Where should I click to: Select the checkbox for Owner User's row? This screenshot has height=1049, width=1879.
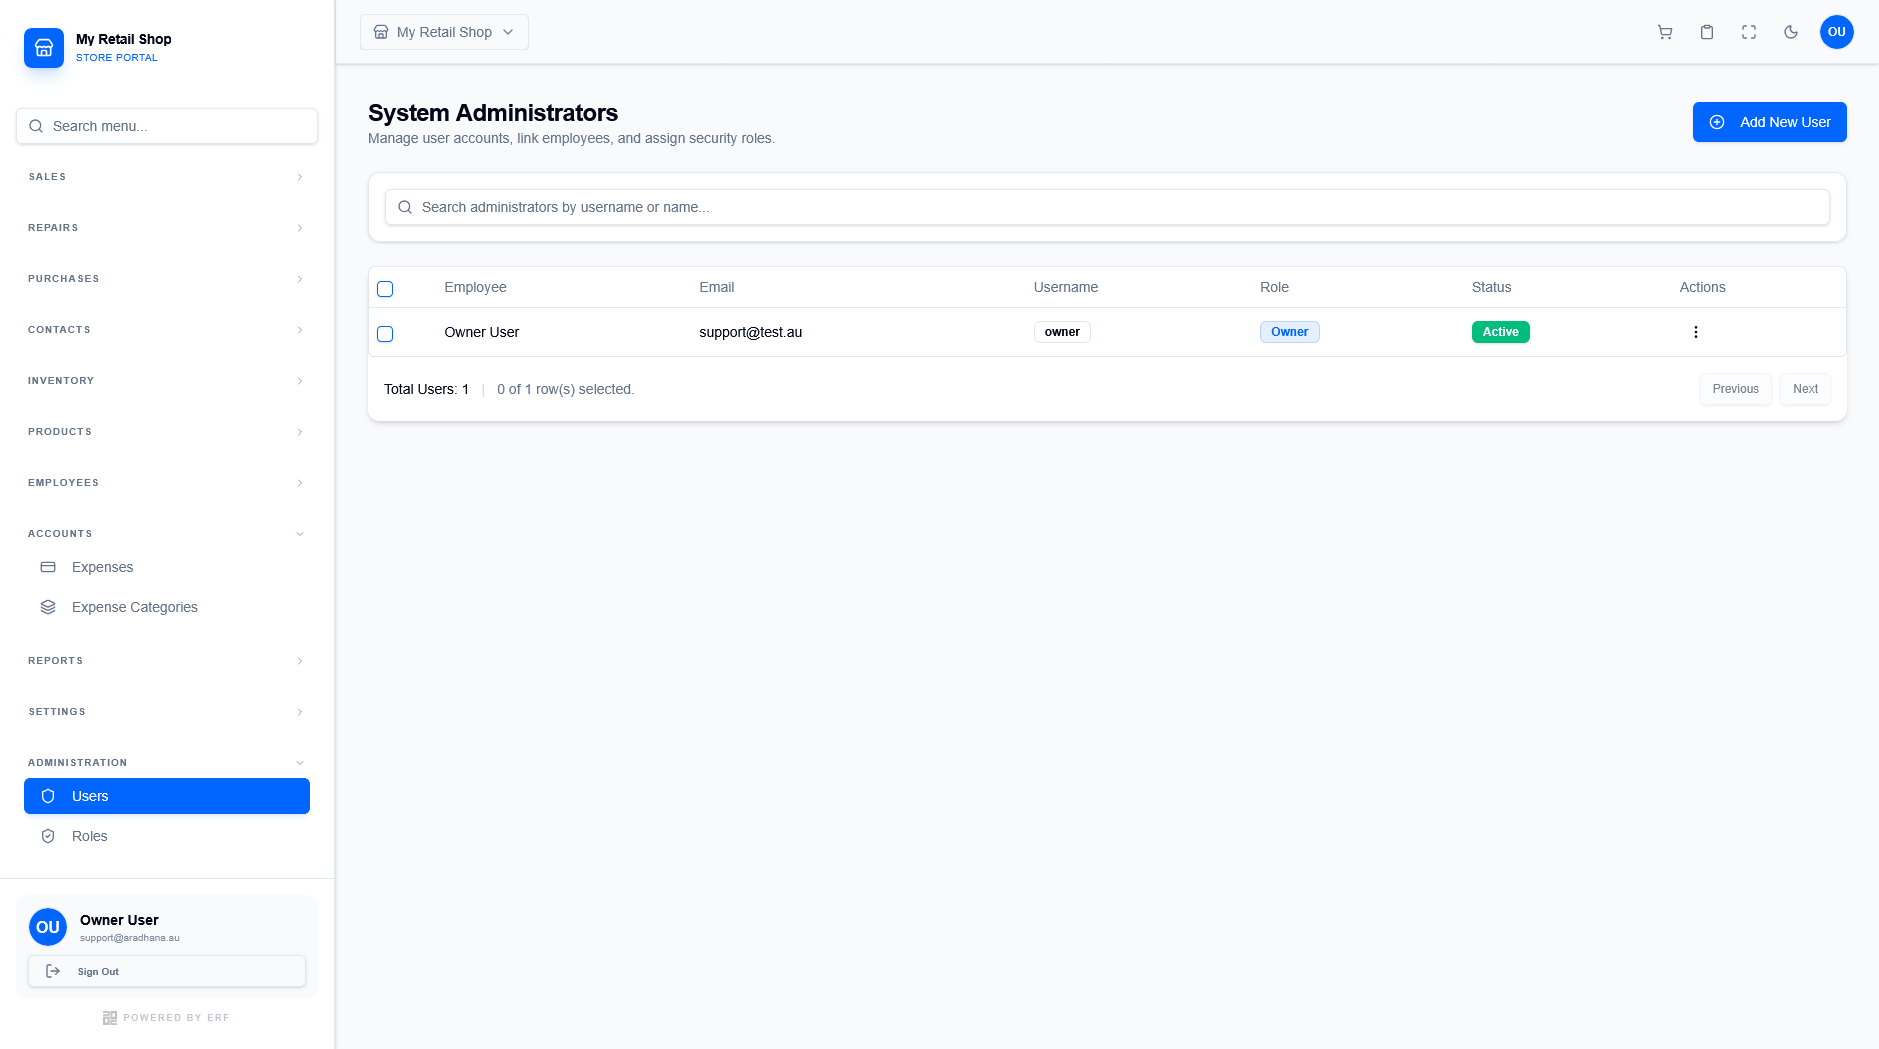pyautogui.click(x=385, y=333)
